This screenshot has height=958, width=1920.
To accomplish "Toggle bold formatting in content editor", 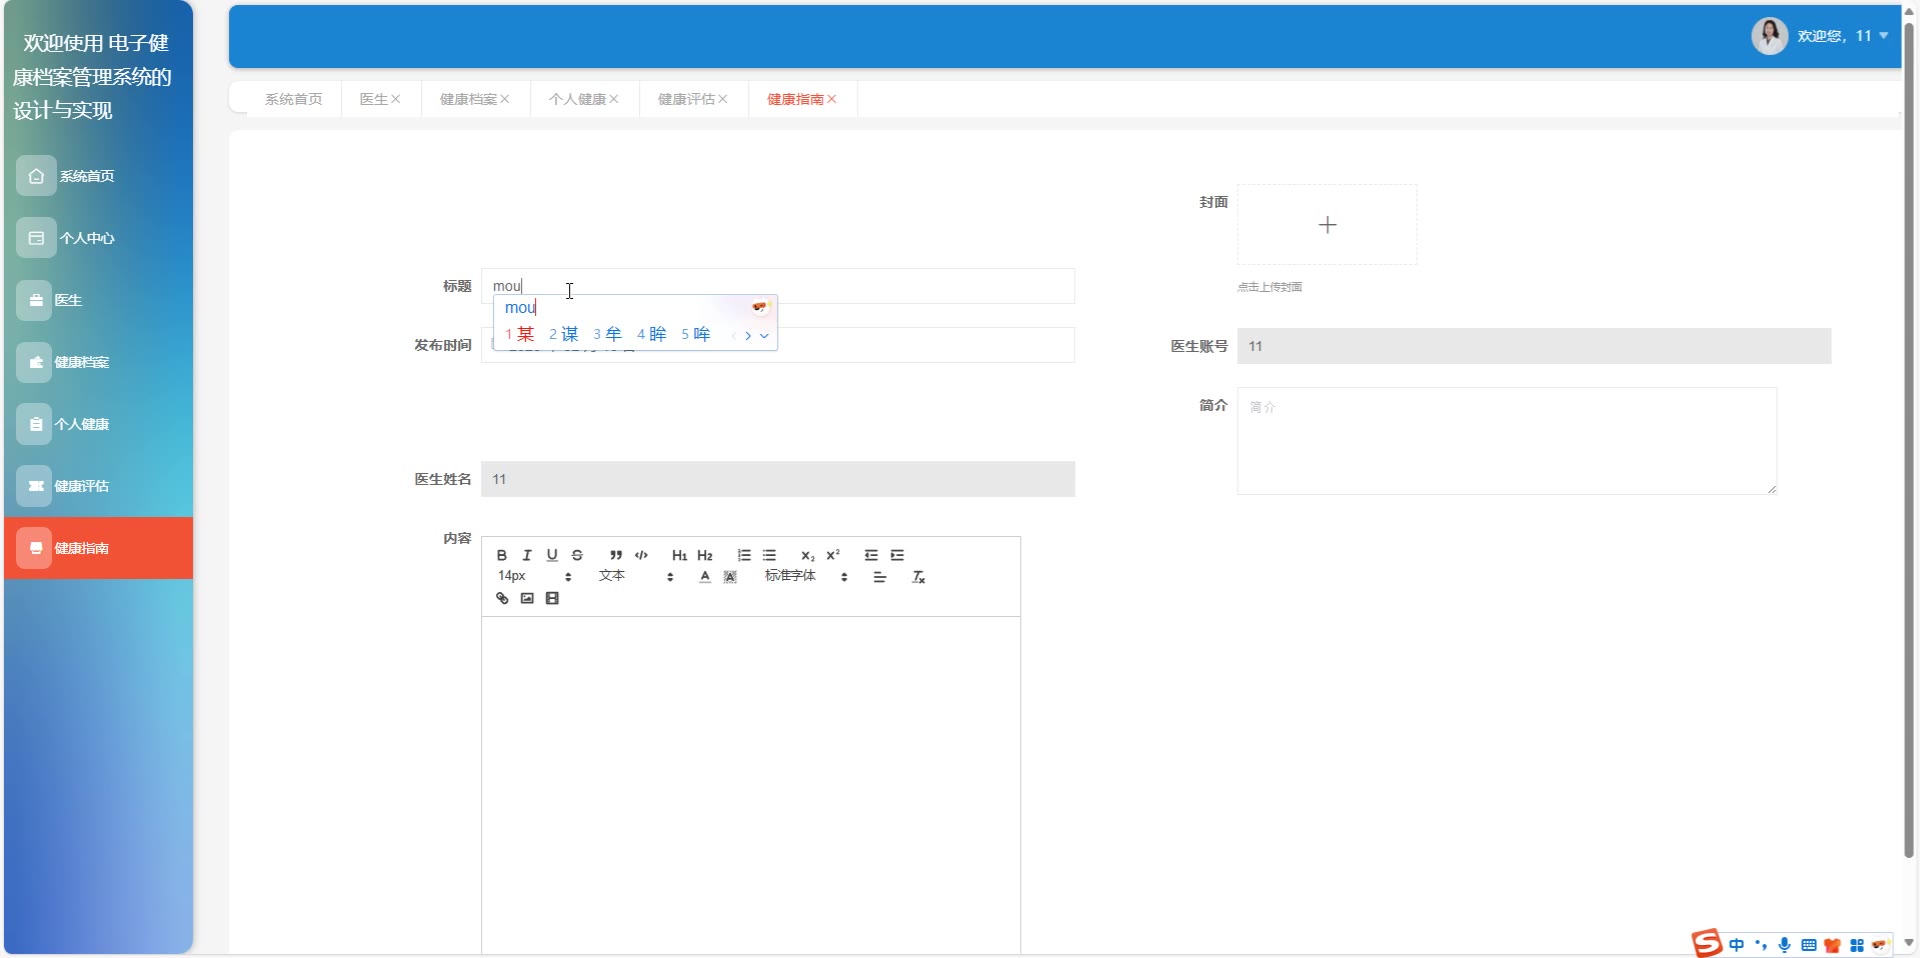I will point(502,555).
